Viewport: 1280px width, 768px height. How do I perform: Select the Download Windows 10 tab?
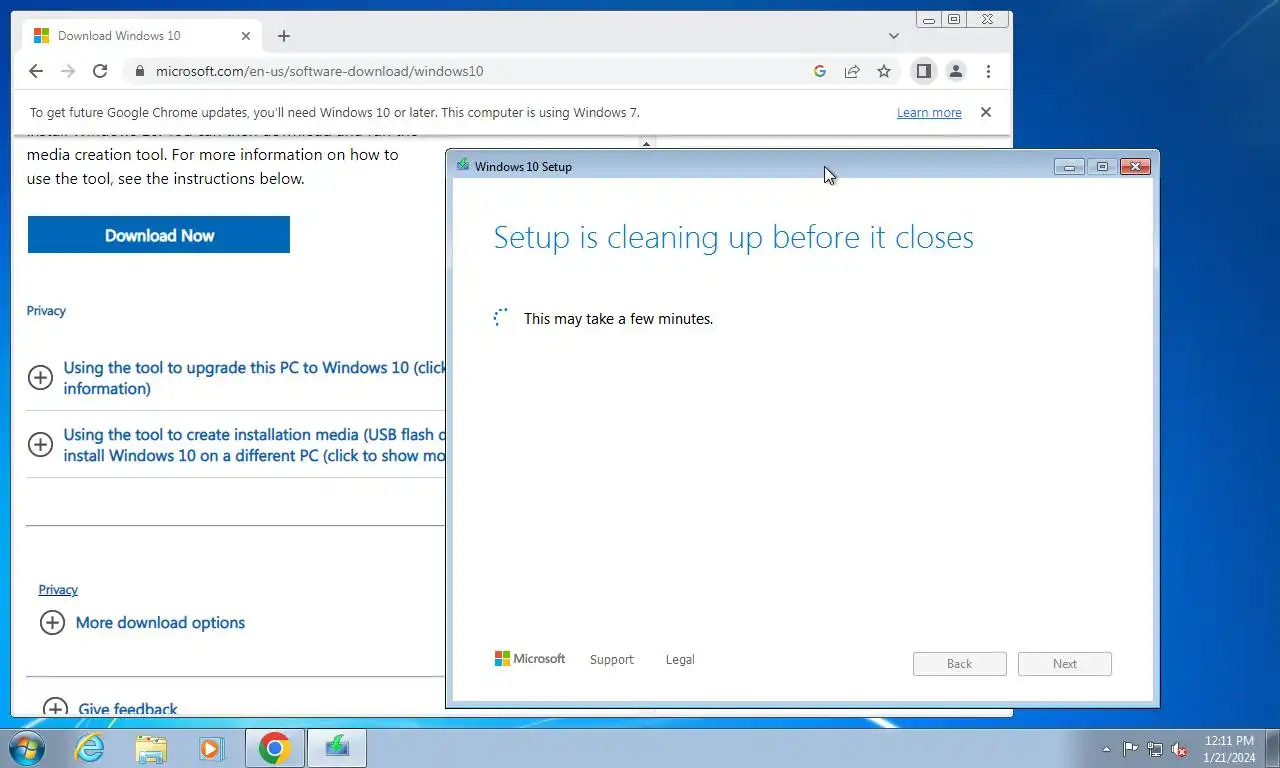pos(142,36)
